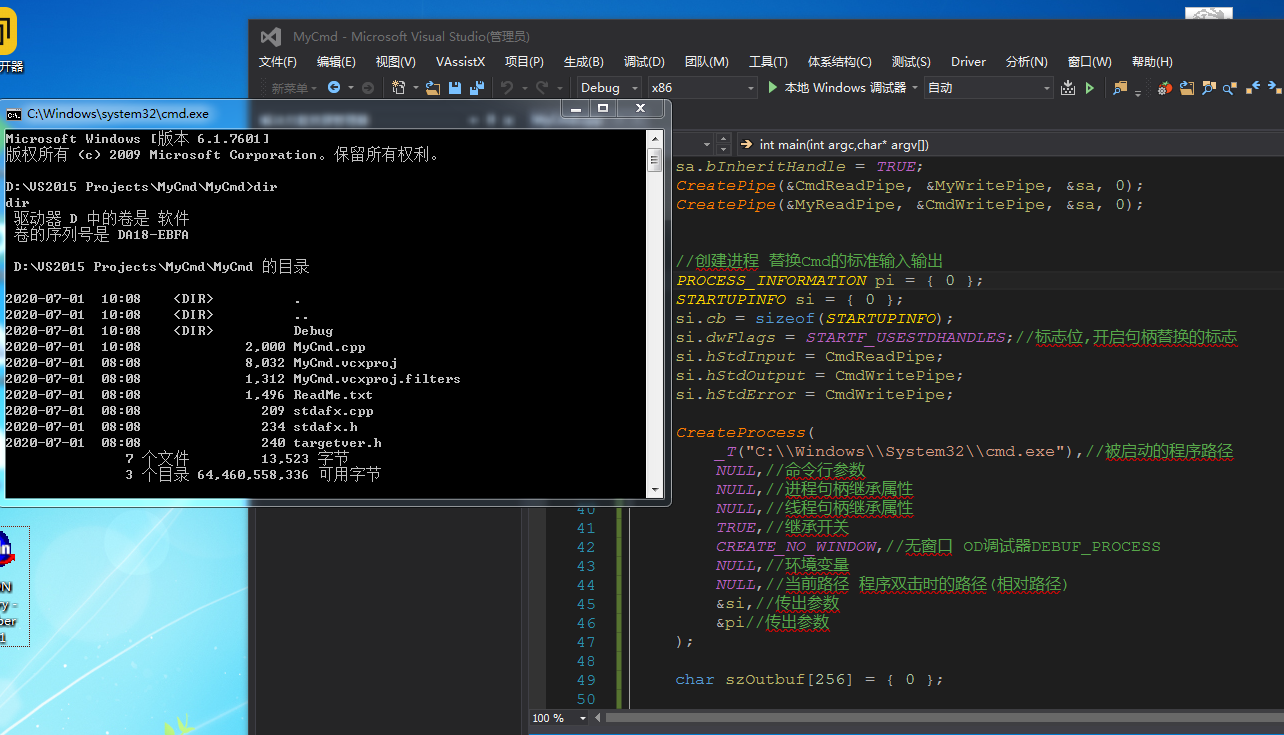1284x735 pixels.
Task: Expand the undo history dropdown arrow
Action: tap(523, 88)
